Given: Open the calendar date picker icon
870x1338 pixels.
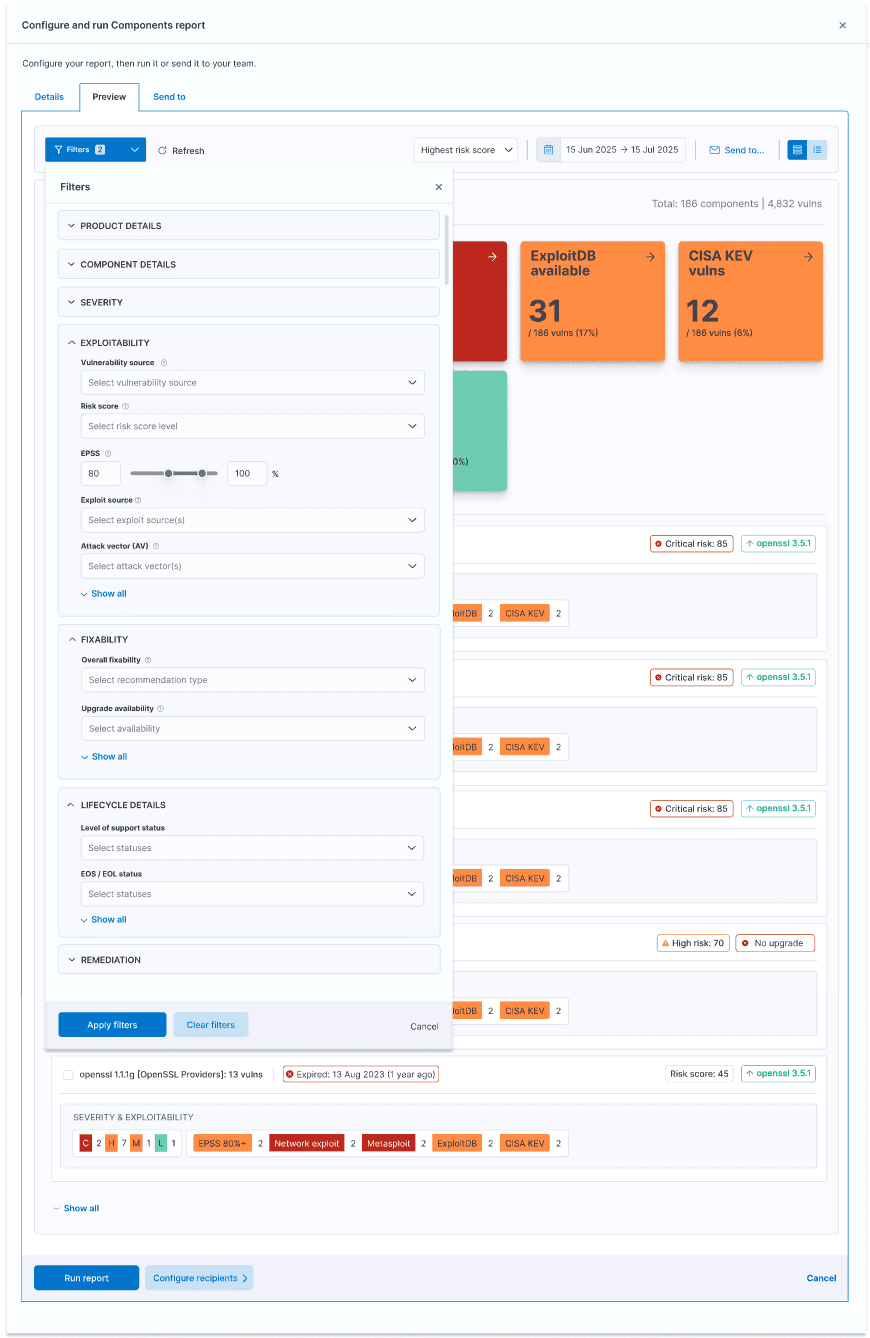Looking at the screenshot, I should [548, 150].
